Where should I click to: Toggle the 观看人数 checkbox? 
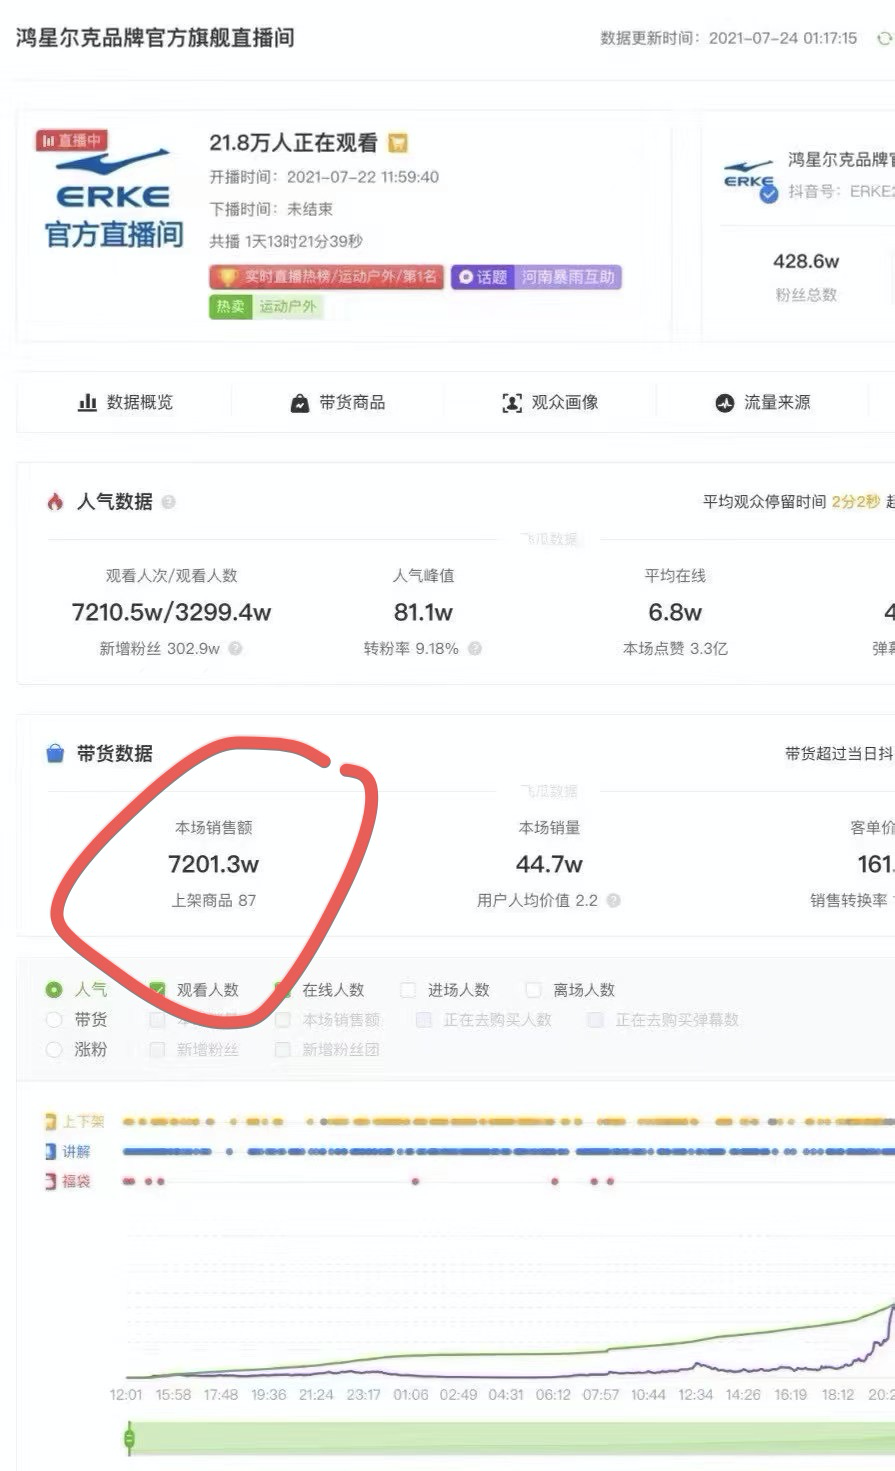[157, 990]
